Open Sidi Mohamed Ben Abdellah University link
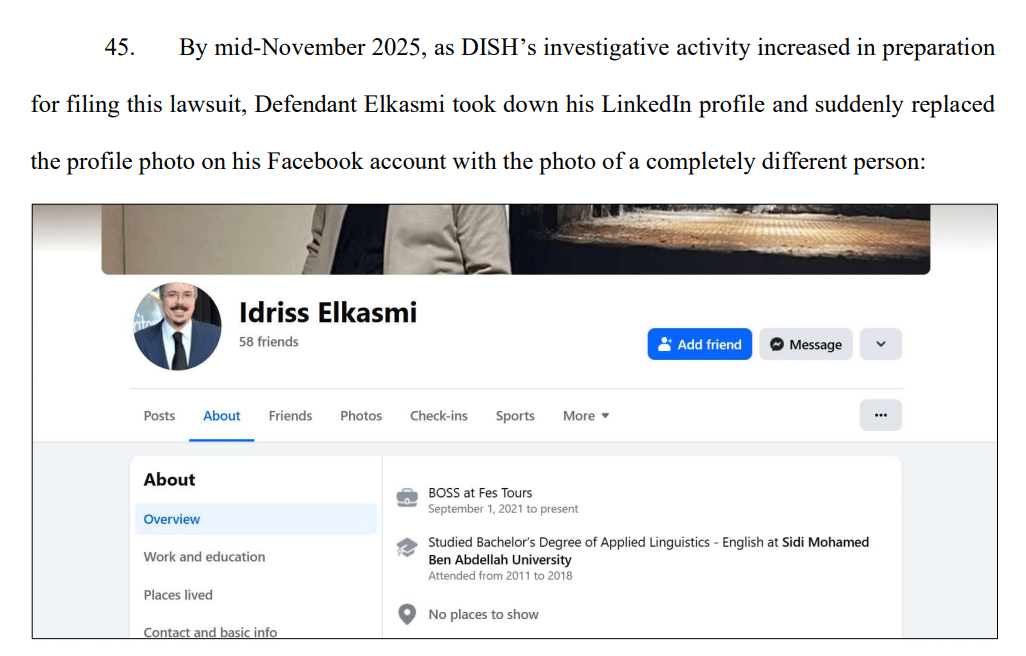Viewport: 1026px width, 656px height. tap(500, 560)
